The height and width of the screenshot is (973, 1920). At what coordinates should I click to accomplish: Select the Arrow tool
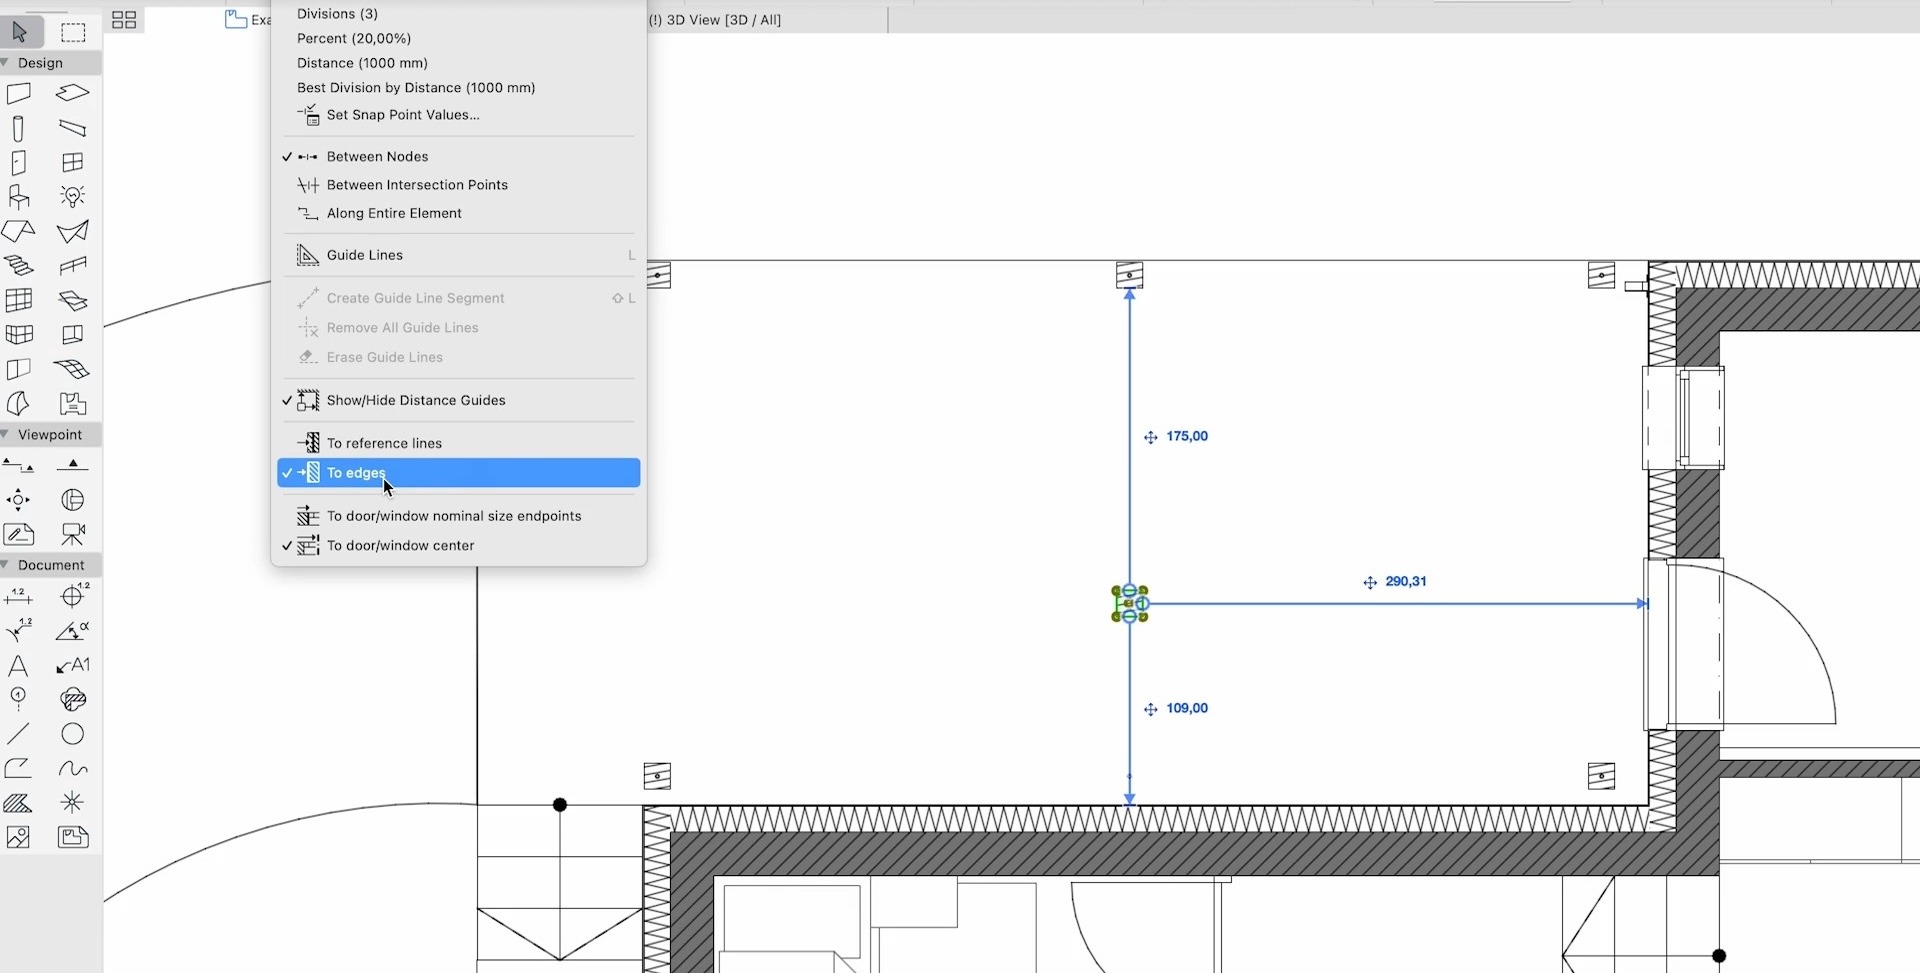point(19,32)
